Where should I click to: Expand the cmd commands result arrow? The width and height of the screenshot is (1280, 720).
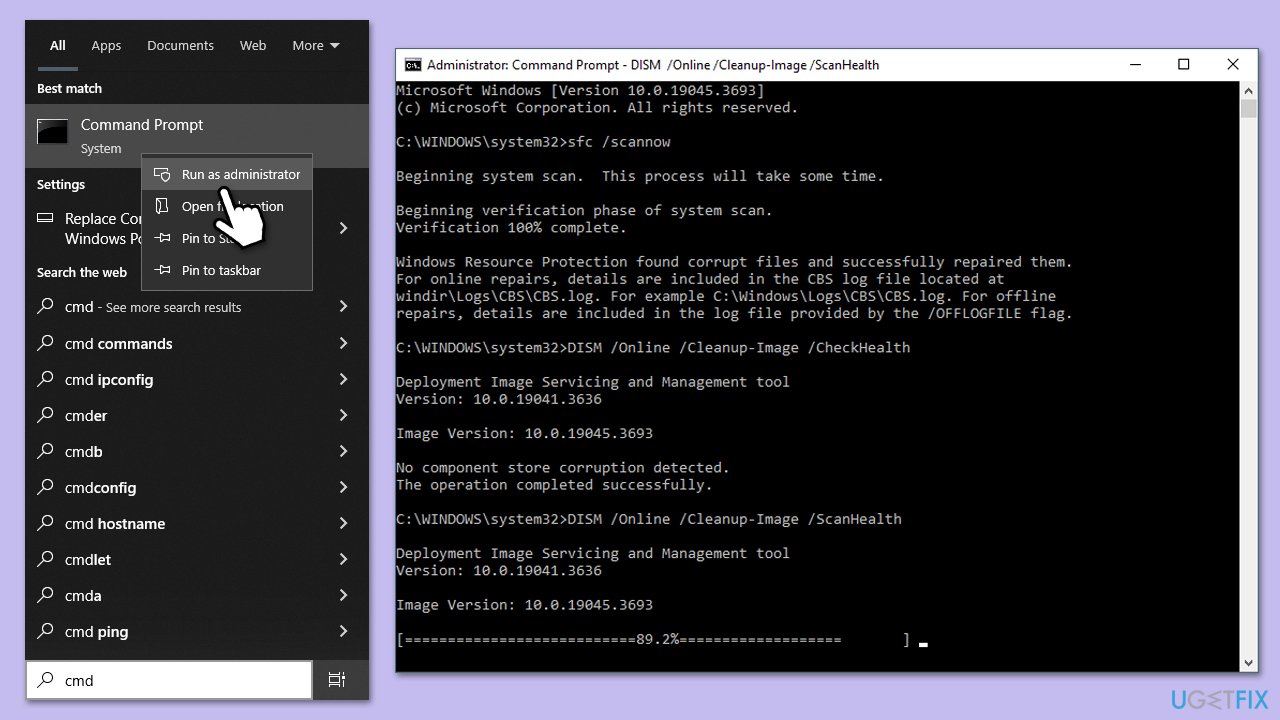[x=343, y=344]
